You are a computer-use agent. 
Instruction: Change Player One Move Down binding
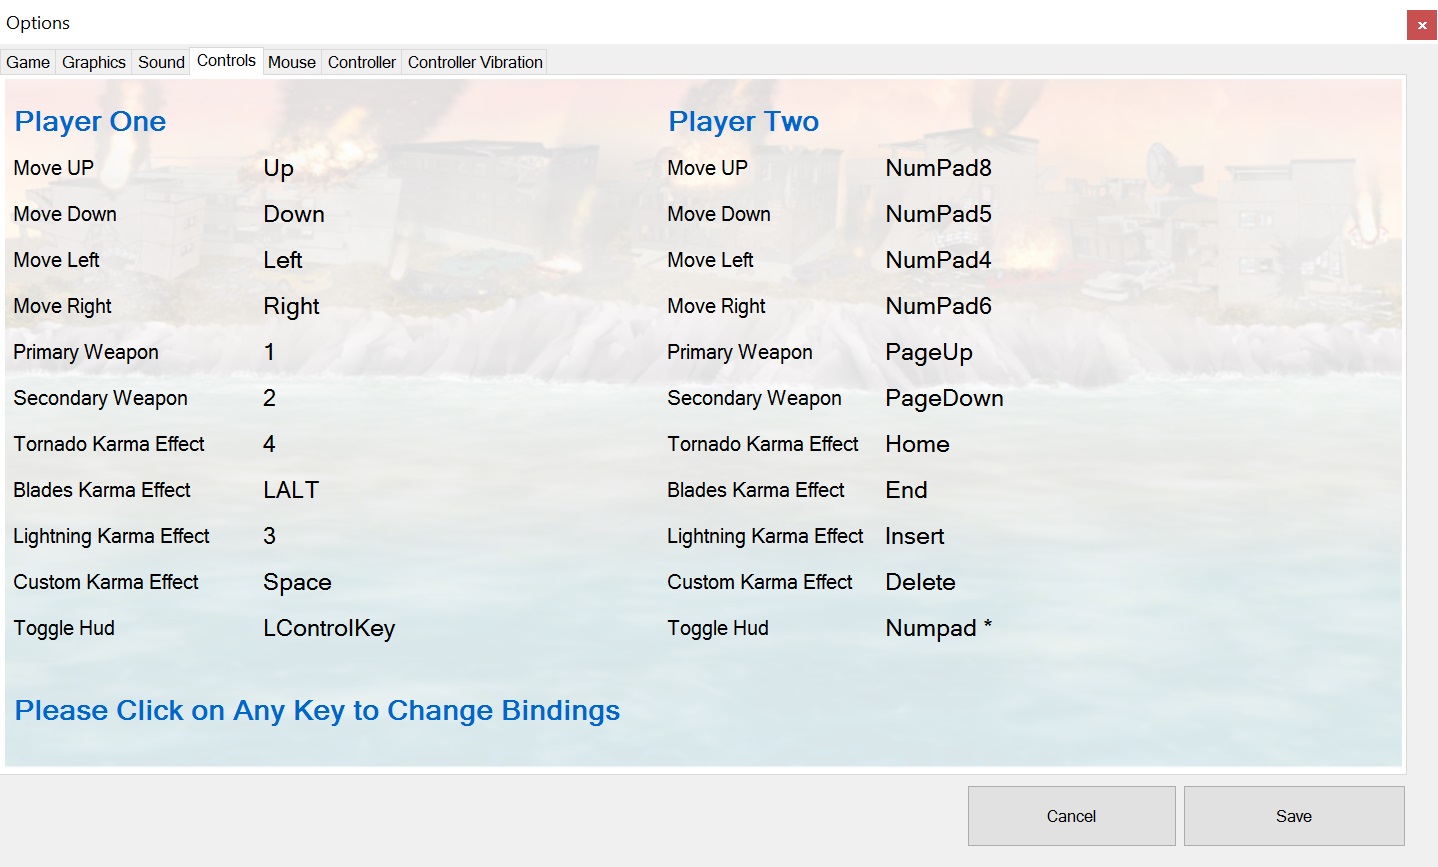pyautogui.click(x=293, y=214)
